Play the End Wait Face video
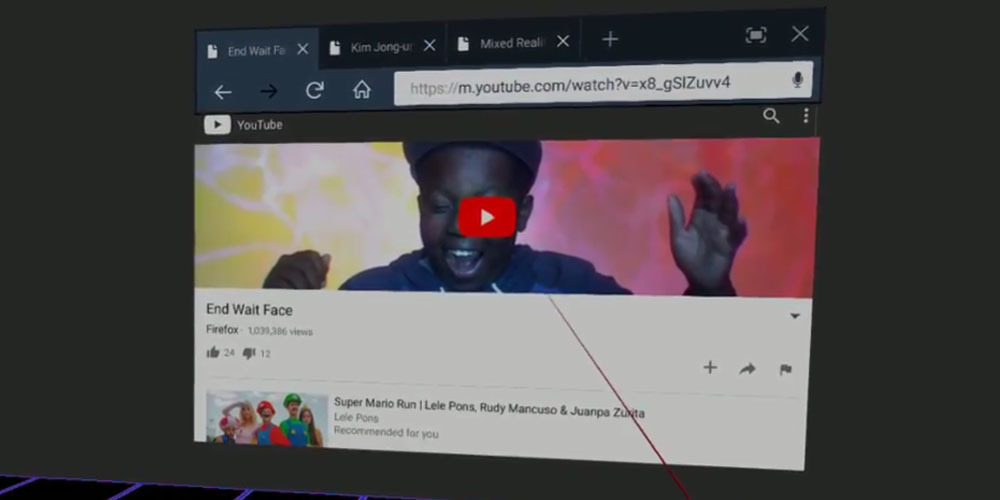1000x500 pixels. point(487,217)
